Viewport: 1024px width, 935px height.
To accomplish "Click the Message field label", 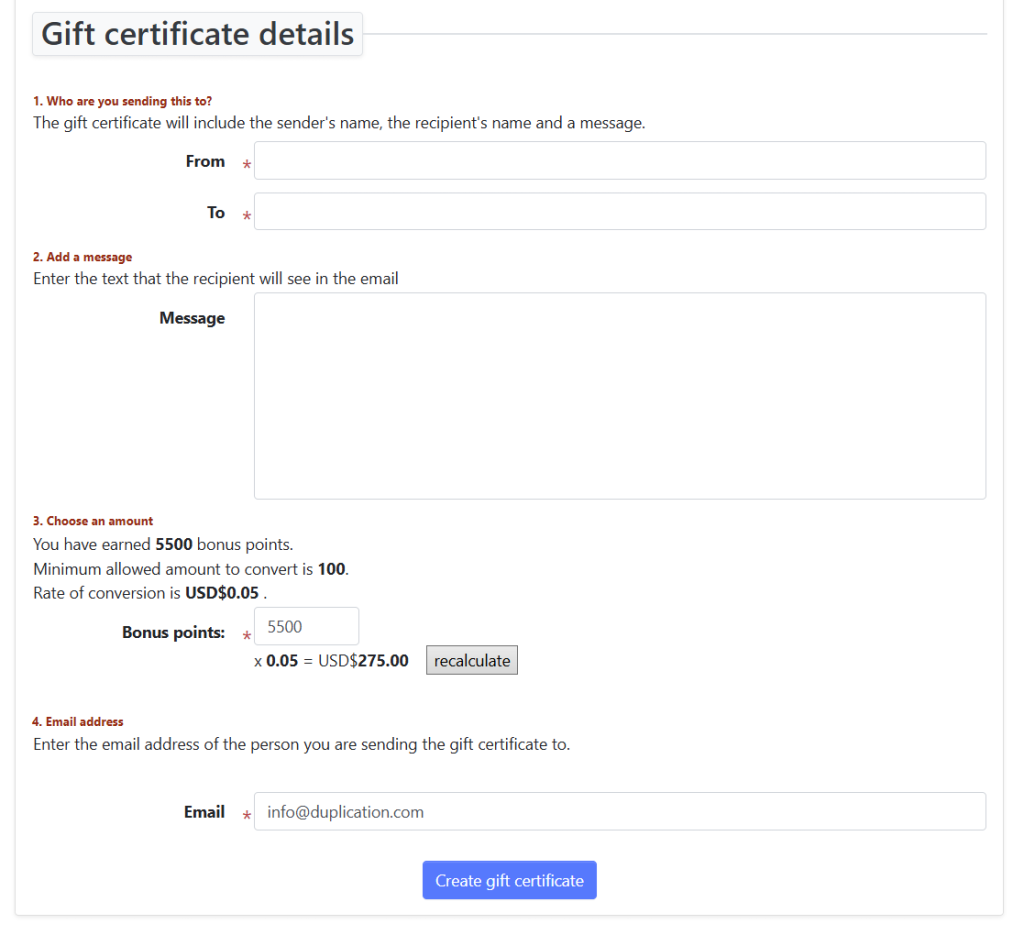I will click(x=192, y=318).
